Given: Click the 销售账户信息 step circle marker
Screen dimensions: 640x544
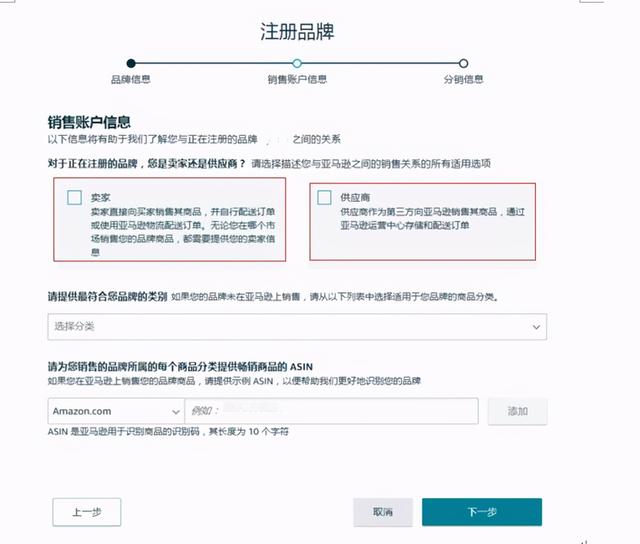Looking at the screenshot, I should [x=297, y=63].
